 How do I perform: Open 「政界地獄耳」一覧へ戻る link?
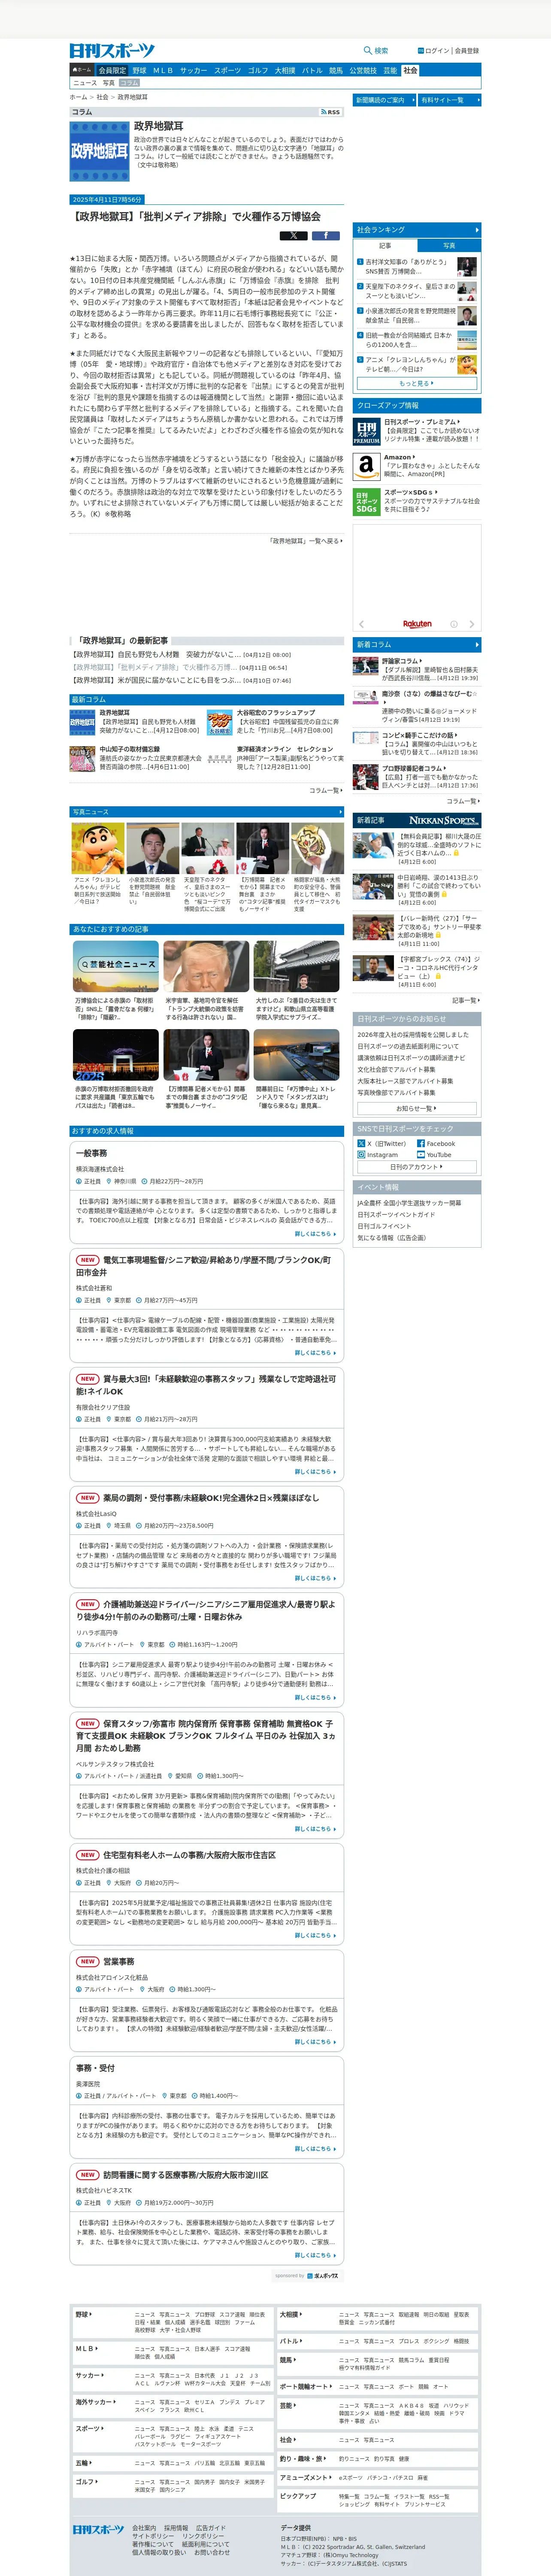coord(306,541)
